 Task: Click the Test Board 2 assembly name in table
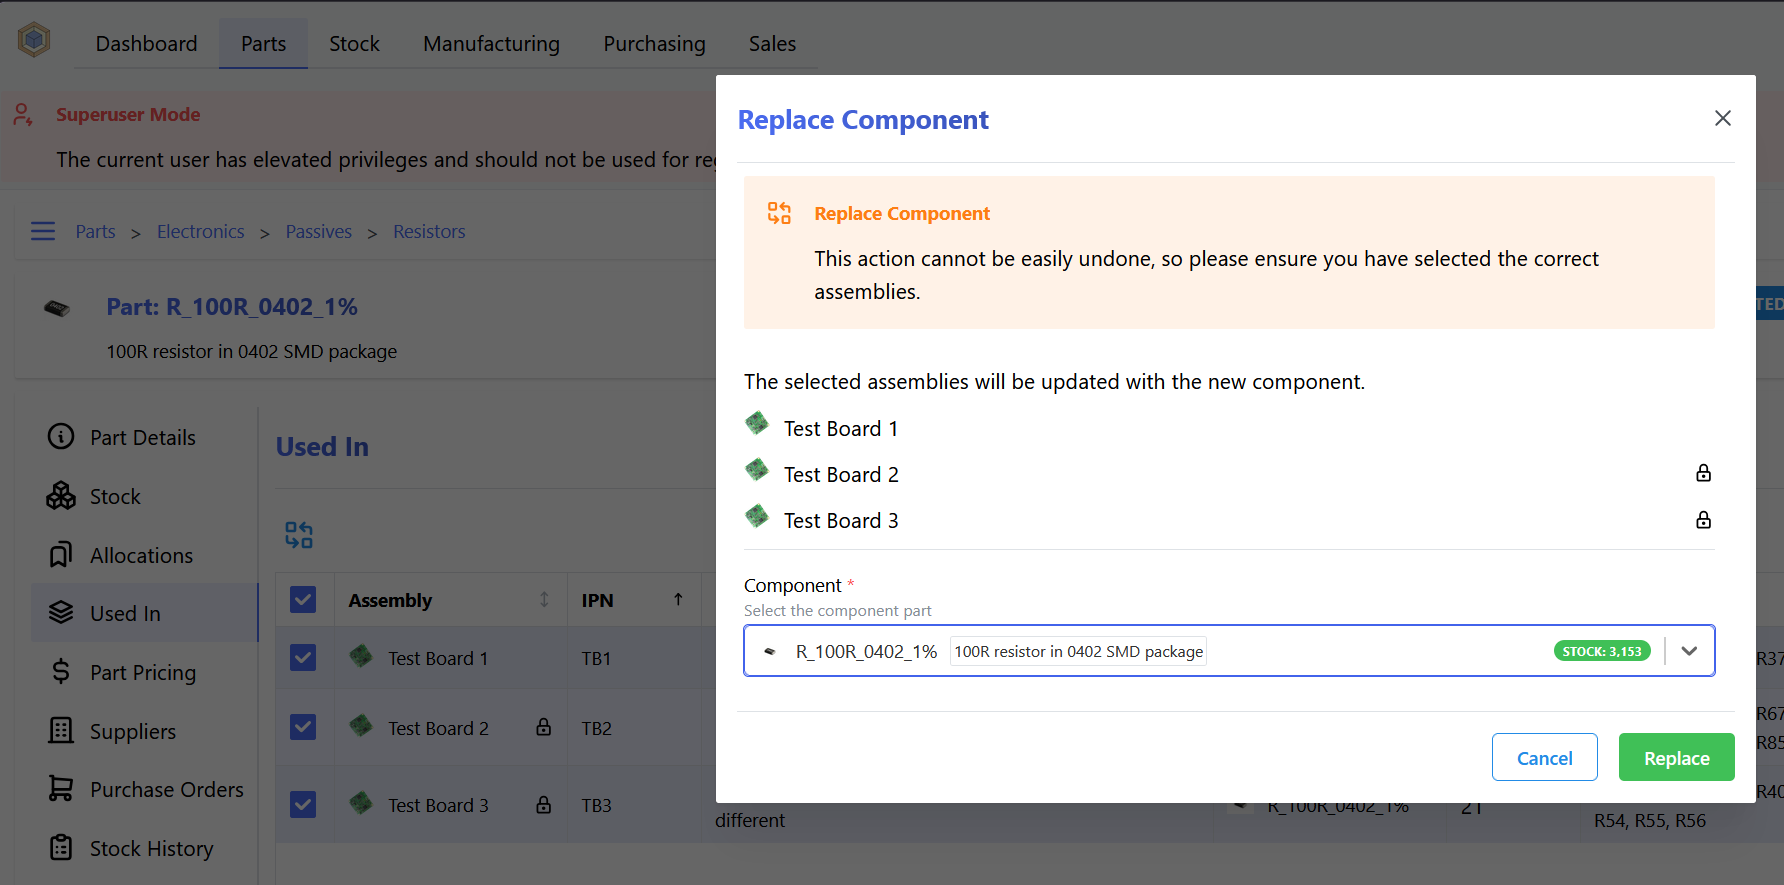438,728
